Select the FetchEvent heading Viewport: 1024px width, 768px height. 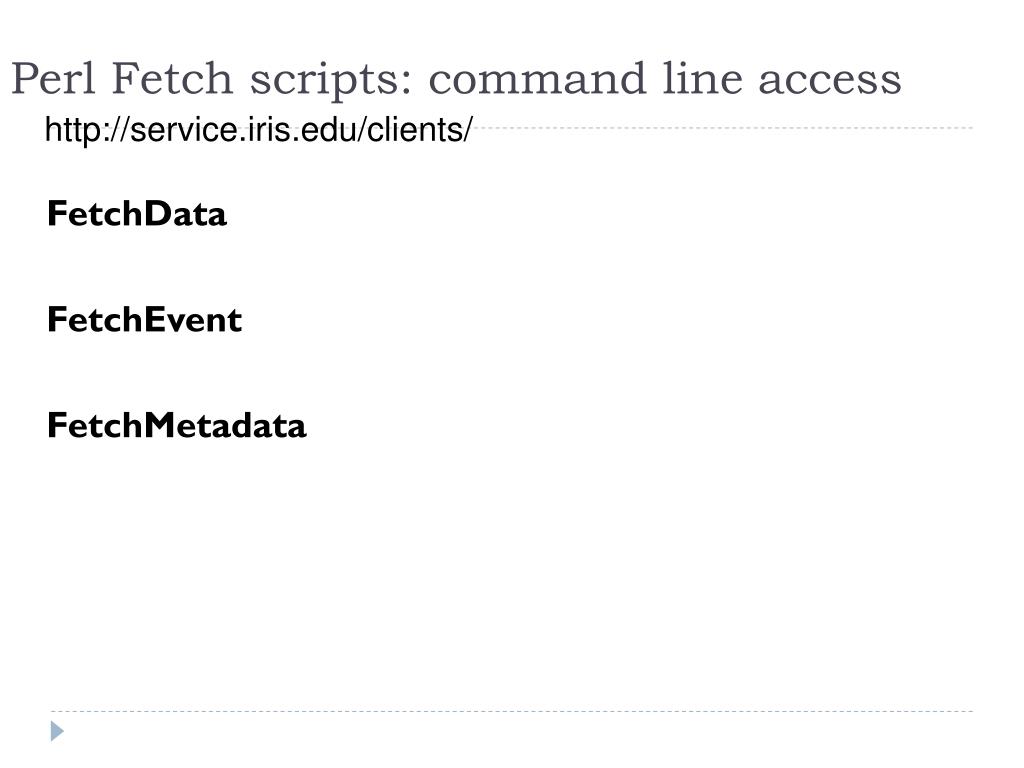click(144, 319)
